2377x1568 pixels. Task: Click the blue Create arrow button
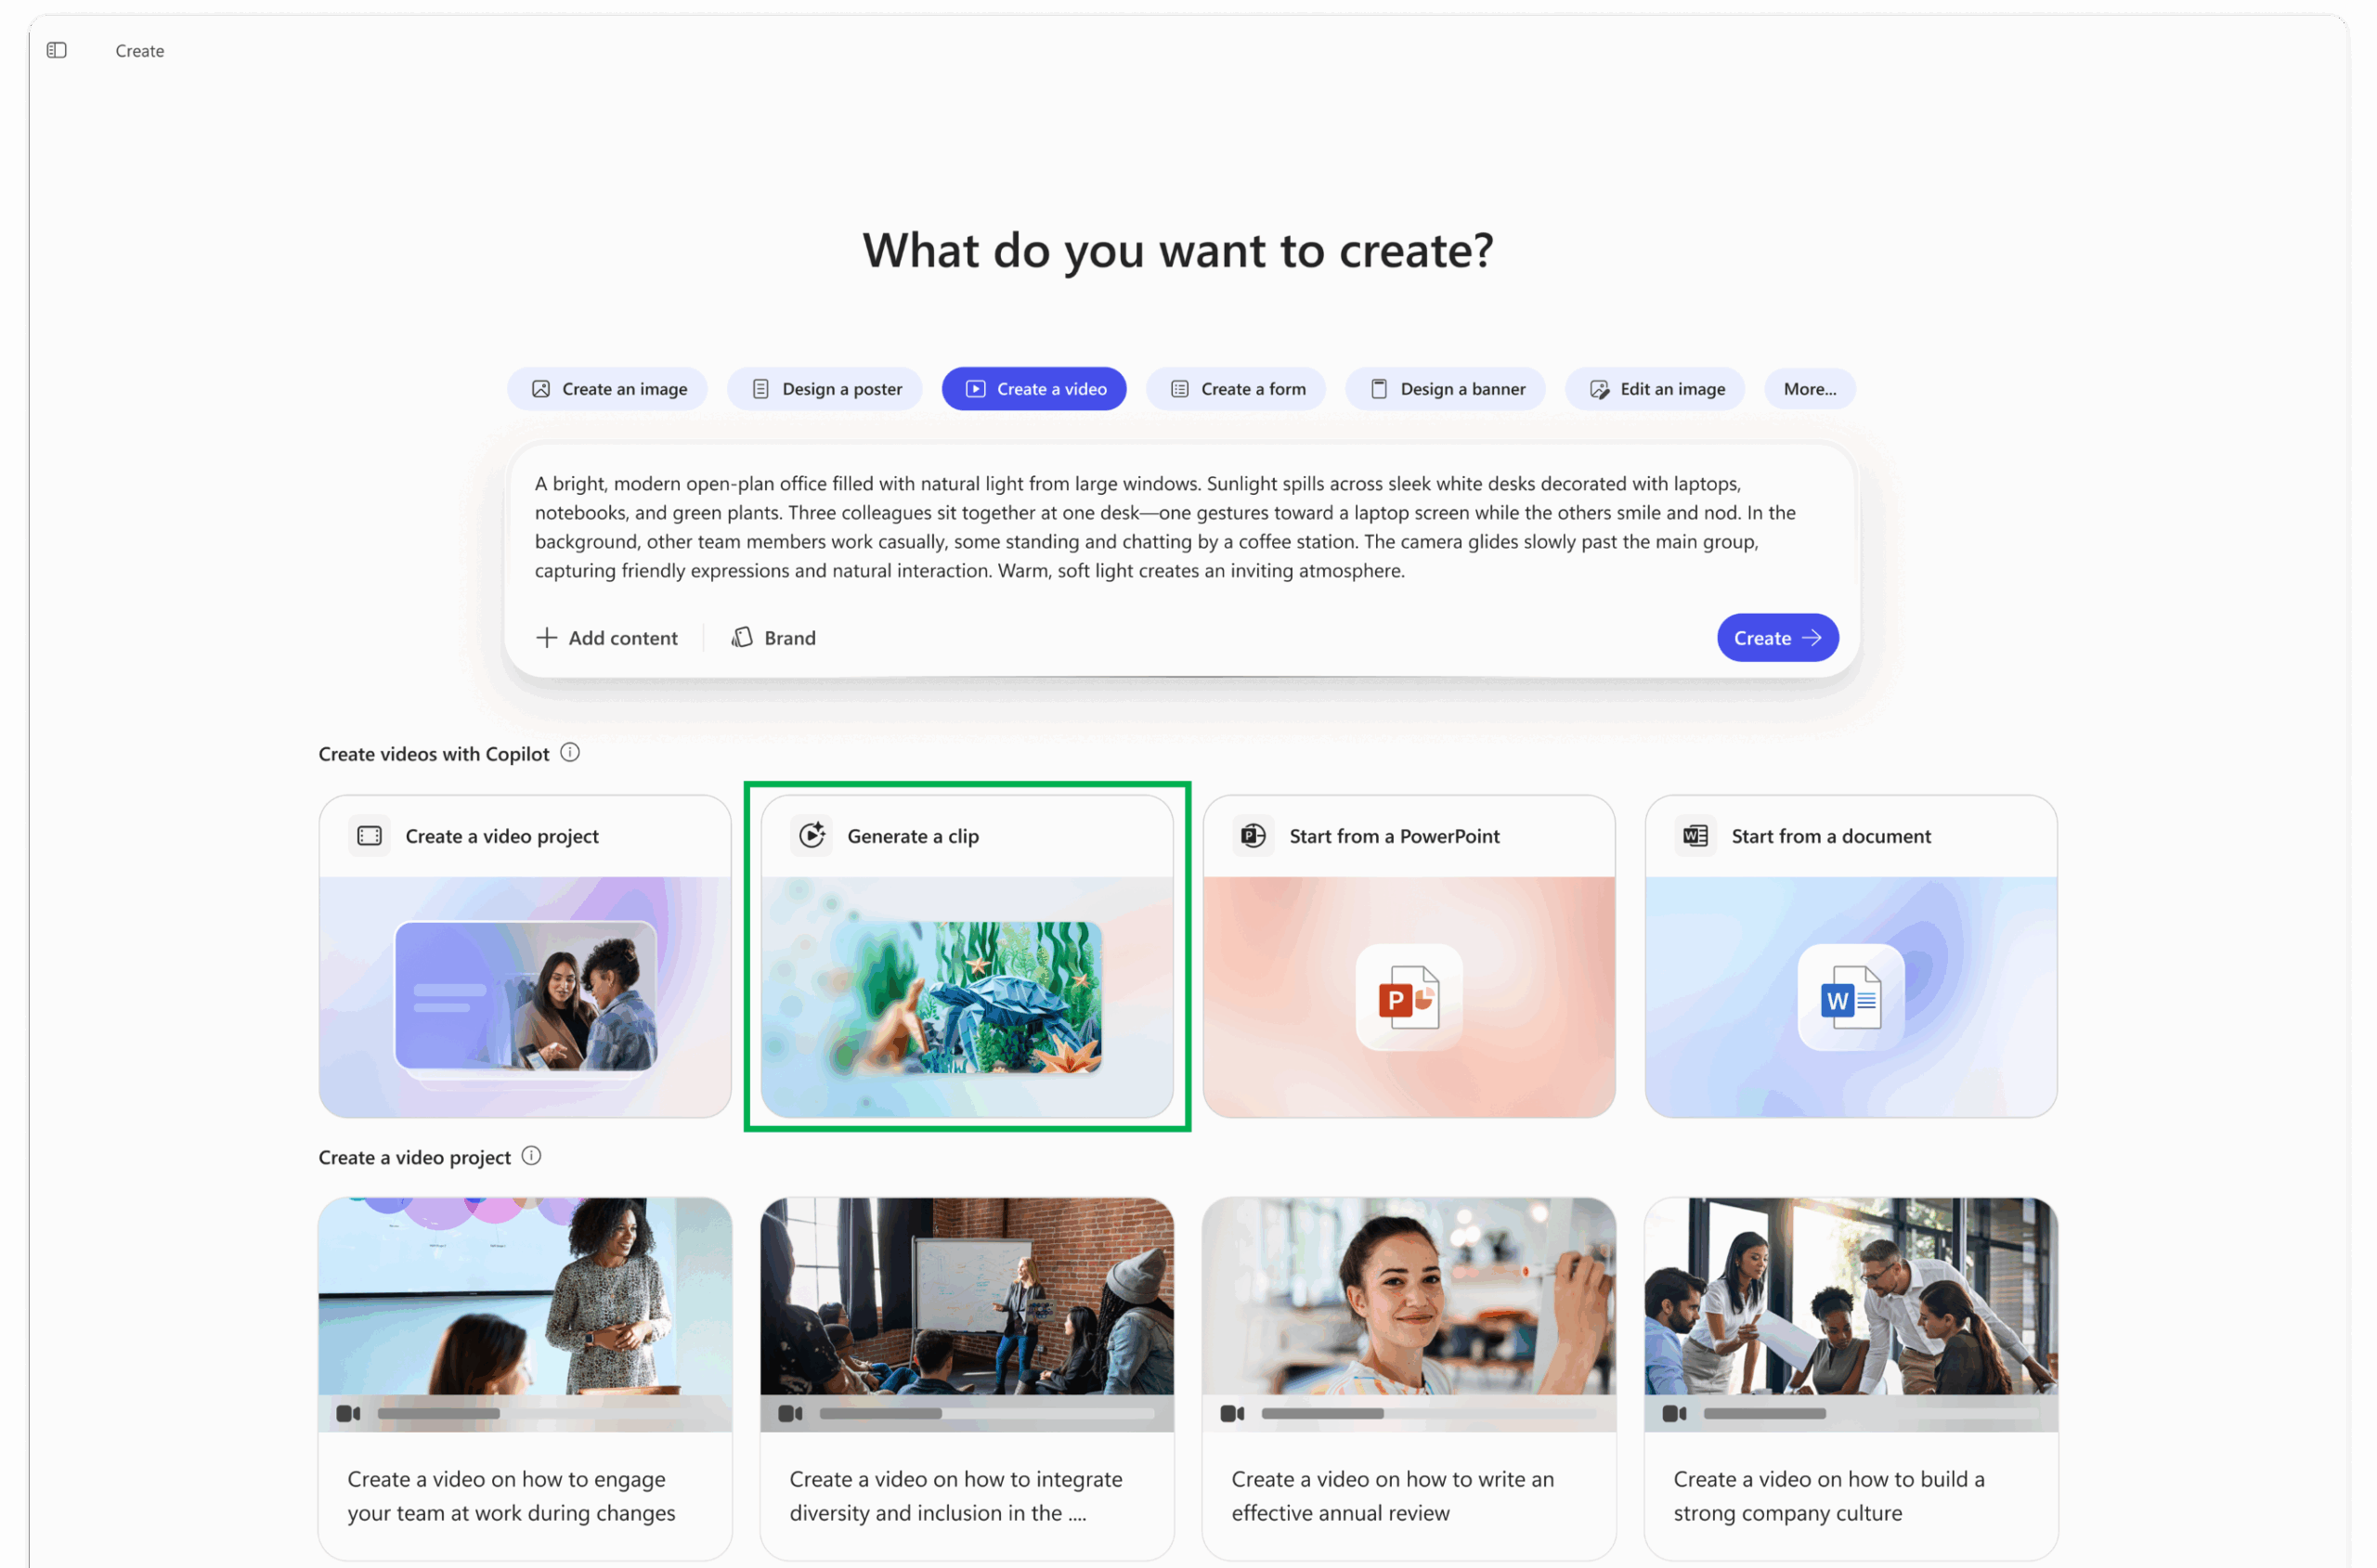[x=1778, y=638]
